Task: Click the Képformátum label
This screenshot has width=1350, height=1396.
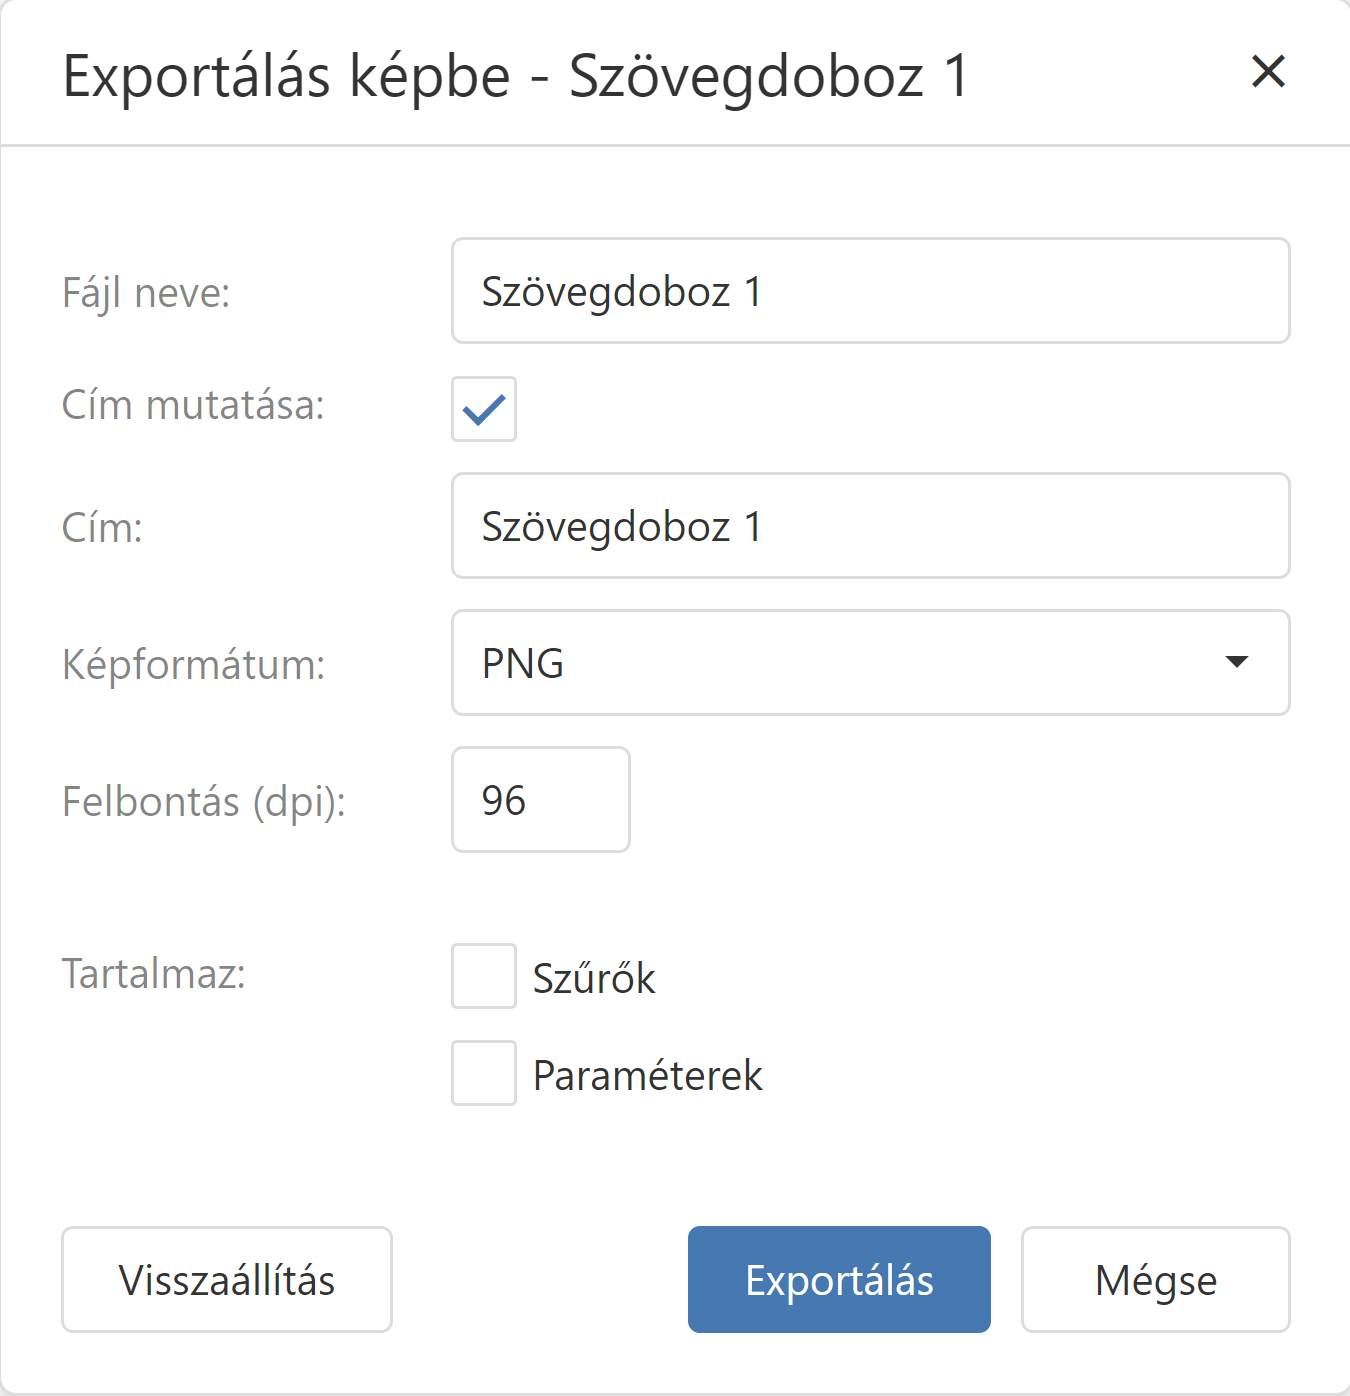Action: click(193, 664)
